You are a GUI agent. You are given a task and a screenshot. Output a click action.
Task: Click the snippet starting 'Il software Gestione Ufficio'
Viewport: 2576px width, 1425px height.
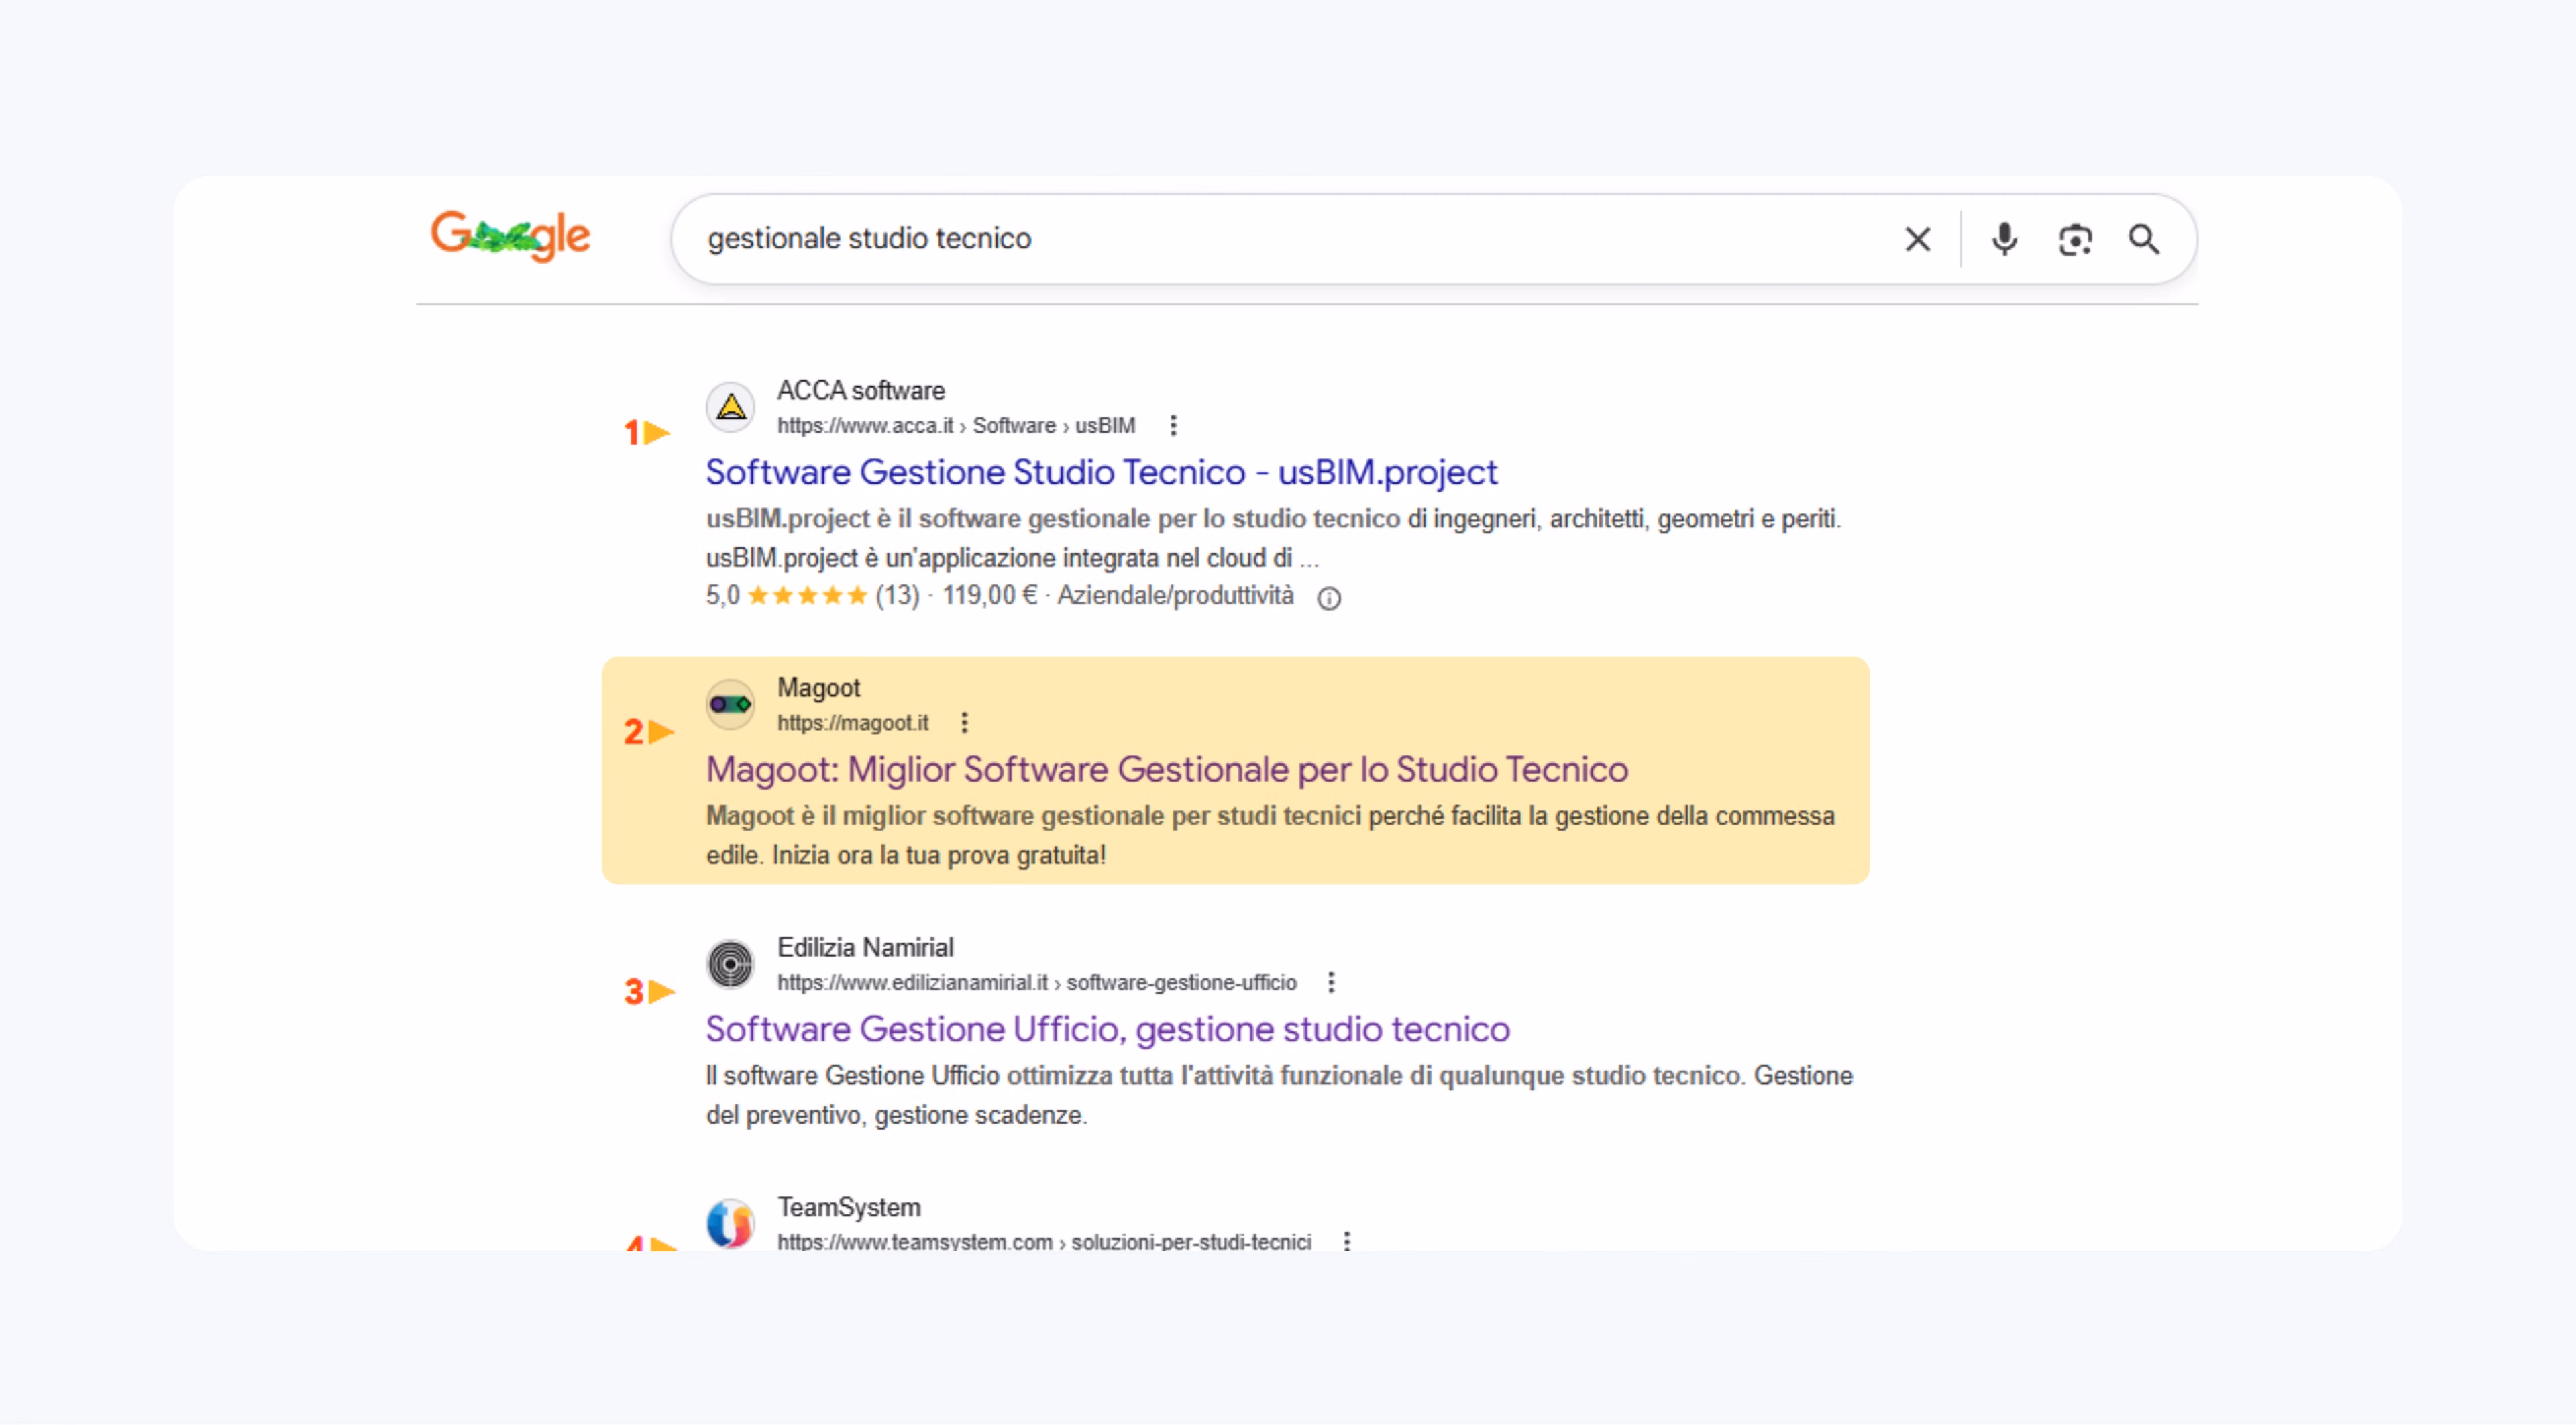(x=1279, y=1095)
